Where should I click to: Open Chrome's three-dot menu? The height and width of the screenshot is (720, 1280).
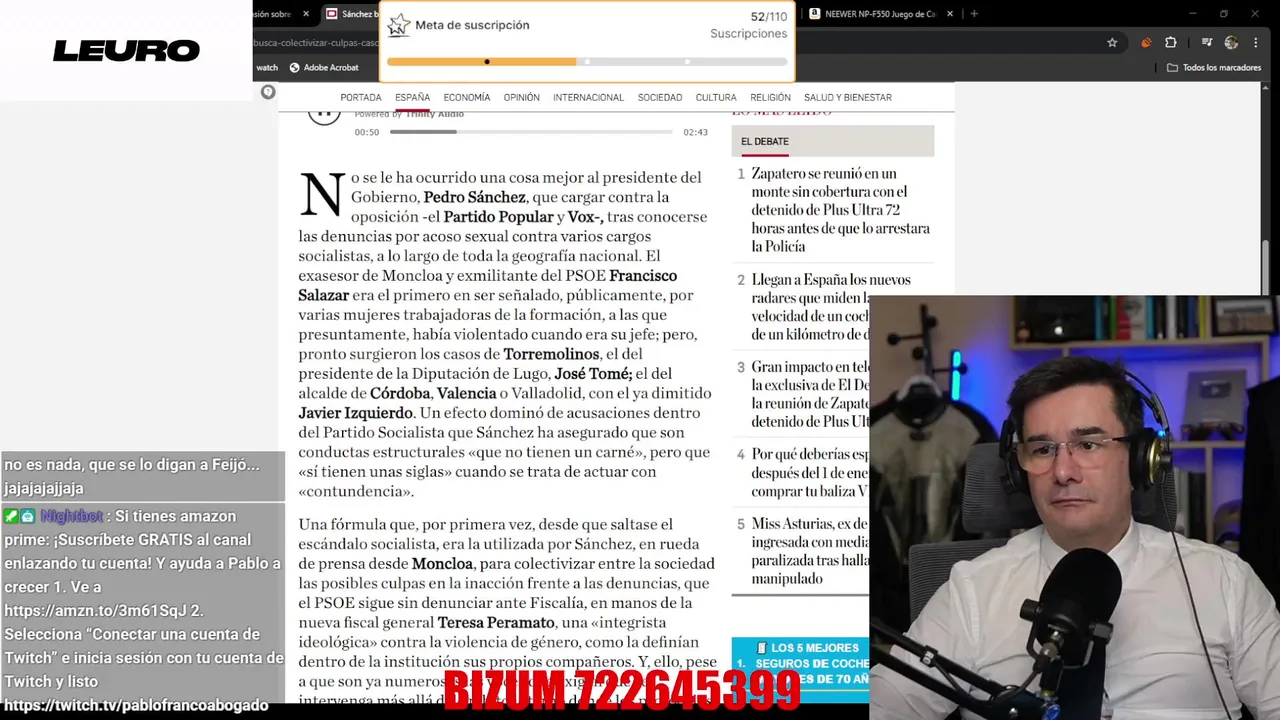pyautogui.click(x=1256, y=43)
